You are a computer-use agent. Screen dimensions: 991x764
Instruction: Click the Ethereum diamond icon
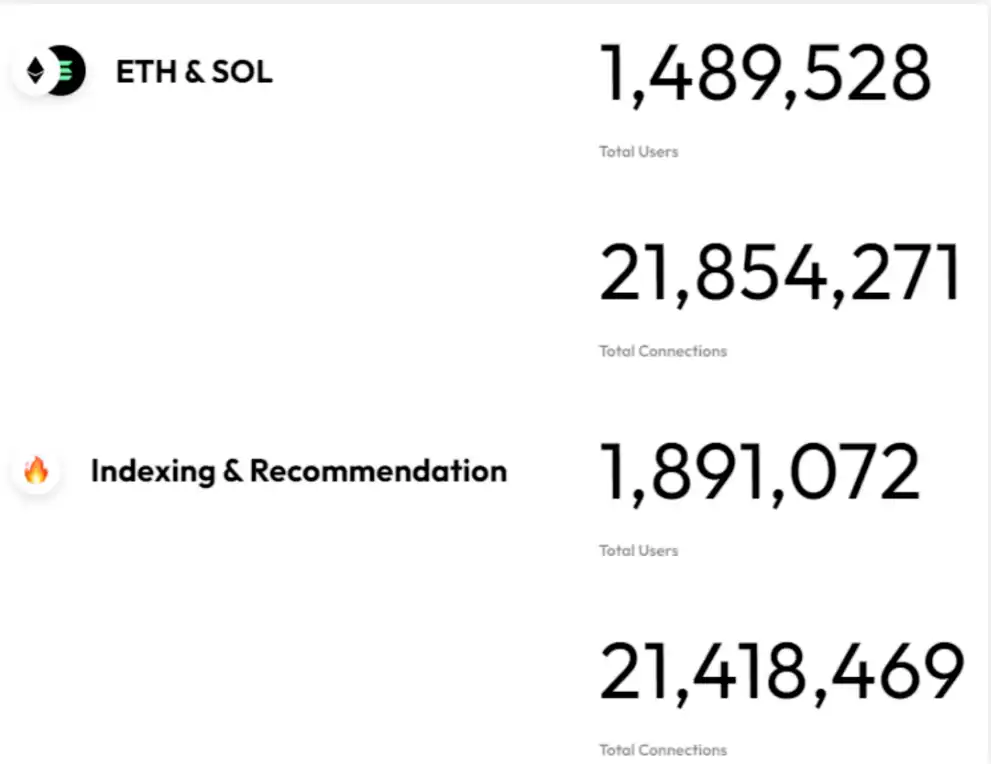click(36, 72)
